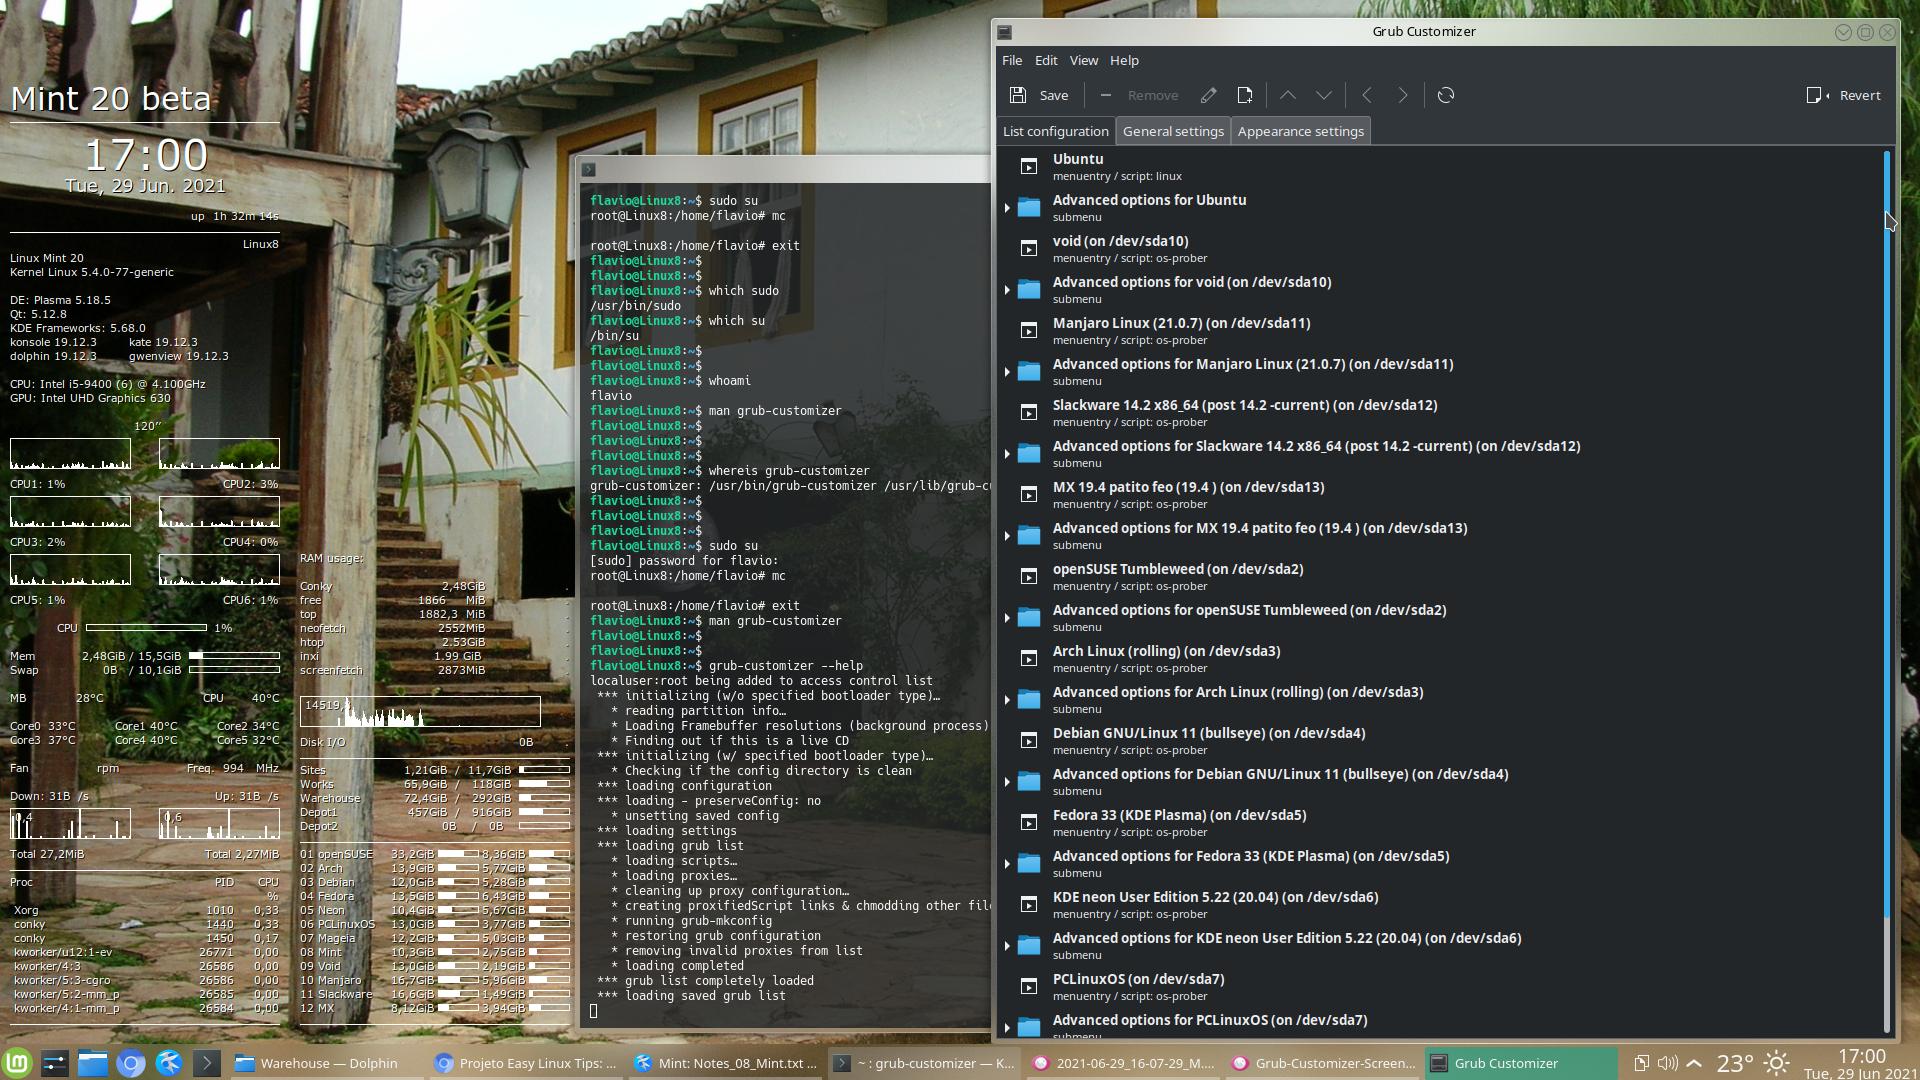
Task: Click the Slackware 14.2 menuentry icon
Action: coord(1028,412)
